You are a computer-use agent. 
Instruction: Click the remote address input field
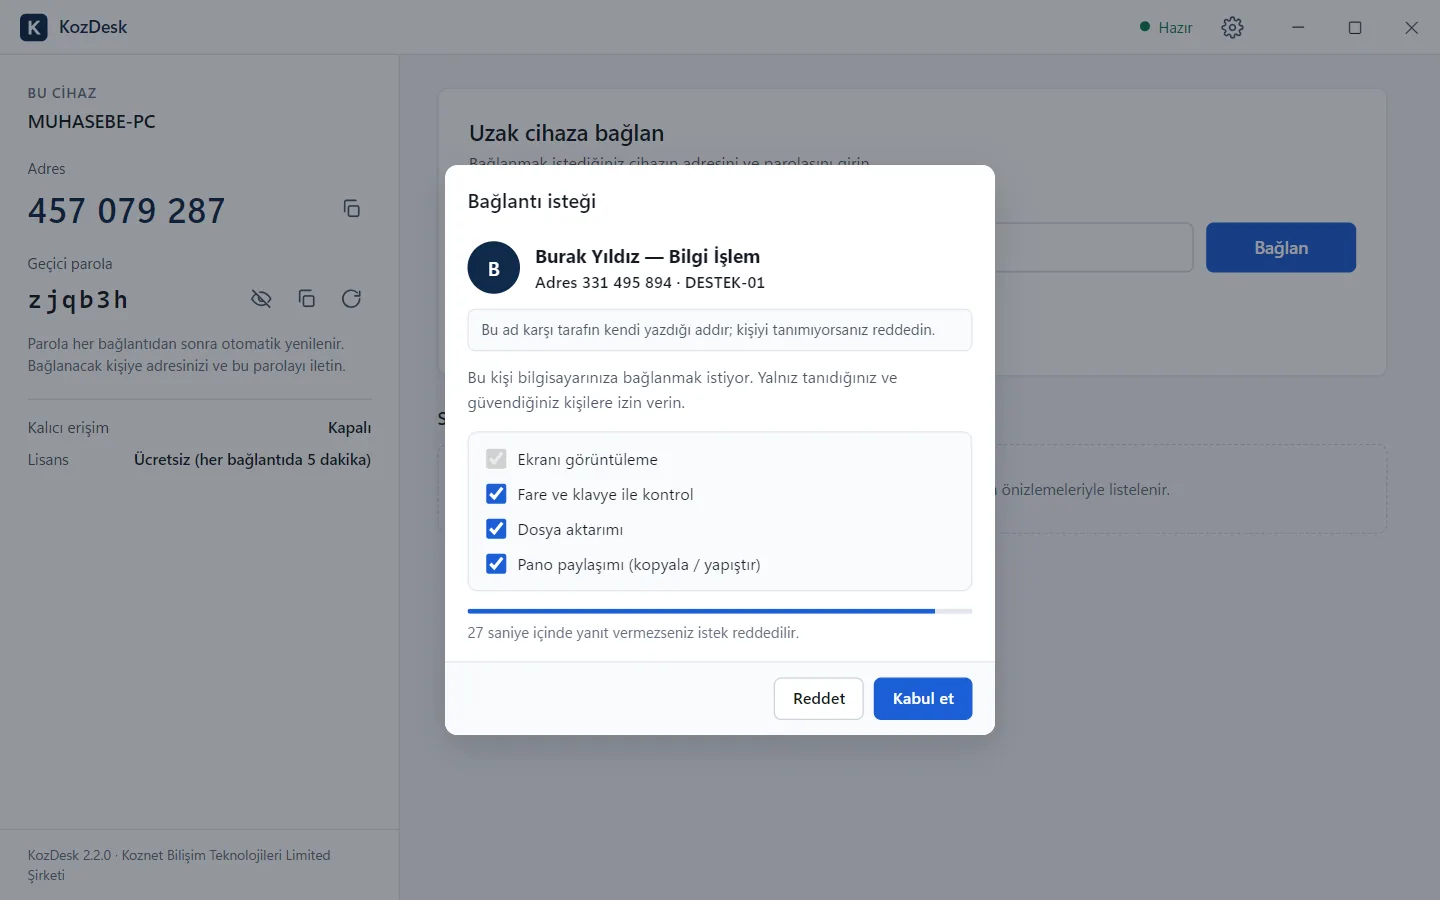click(x=1094, y=248)
